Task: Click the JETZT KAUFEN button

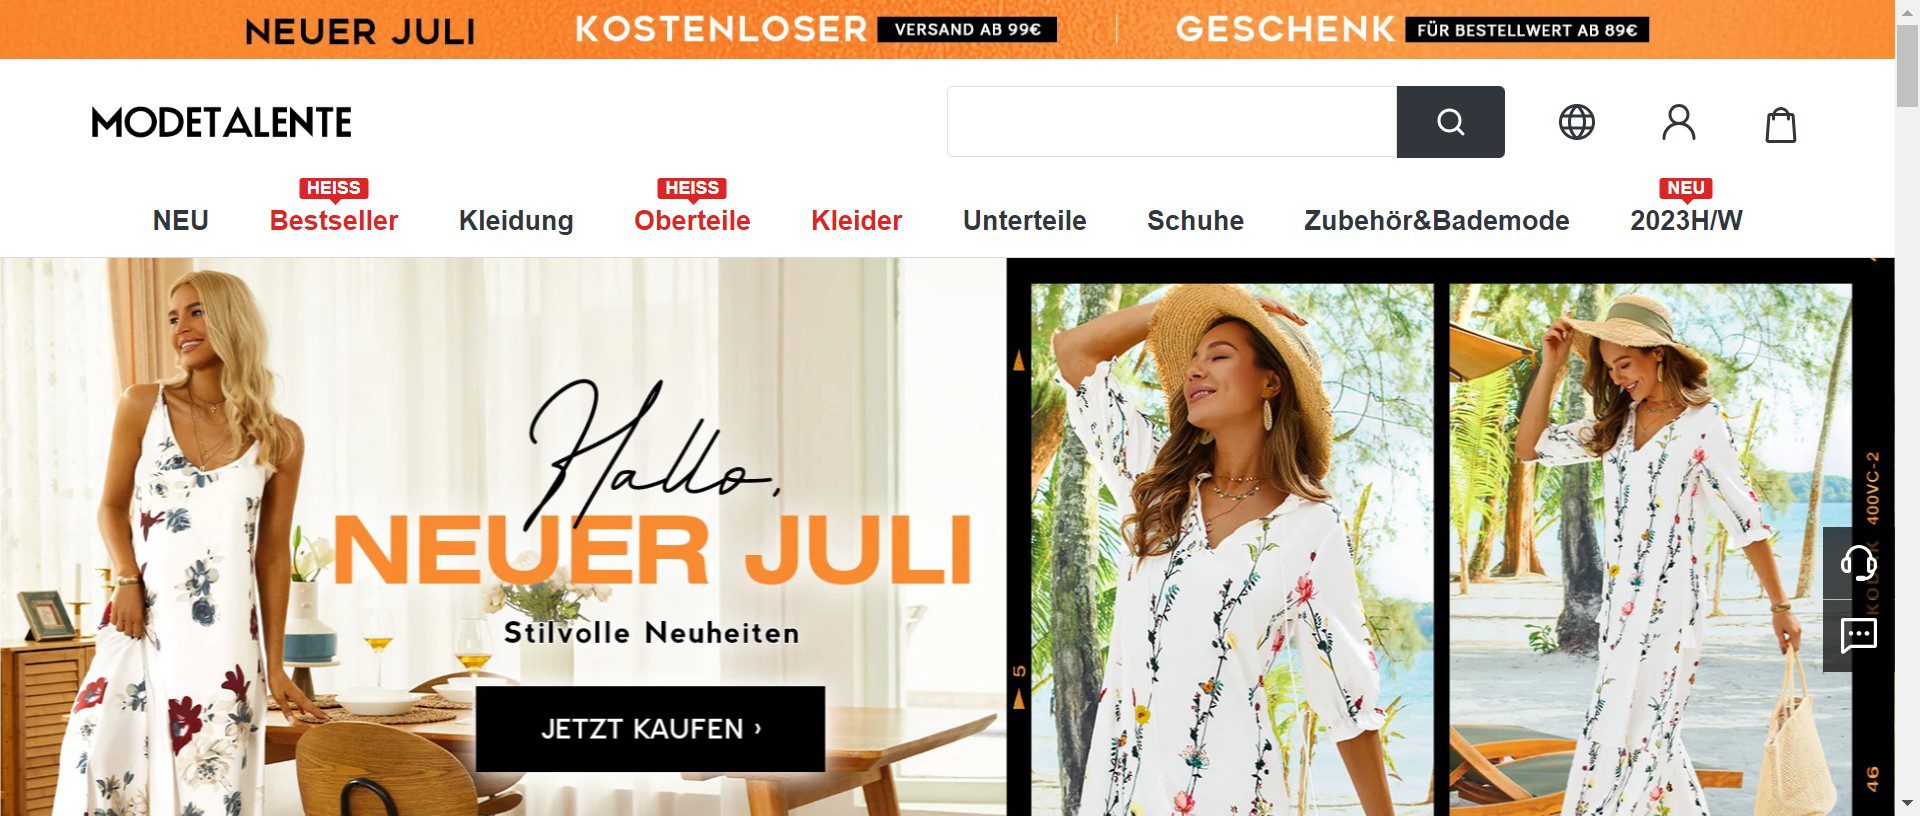Action: coord(650,729)
